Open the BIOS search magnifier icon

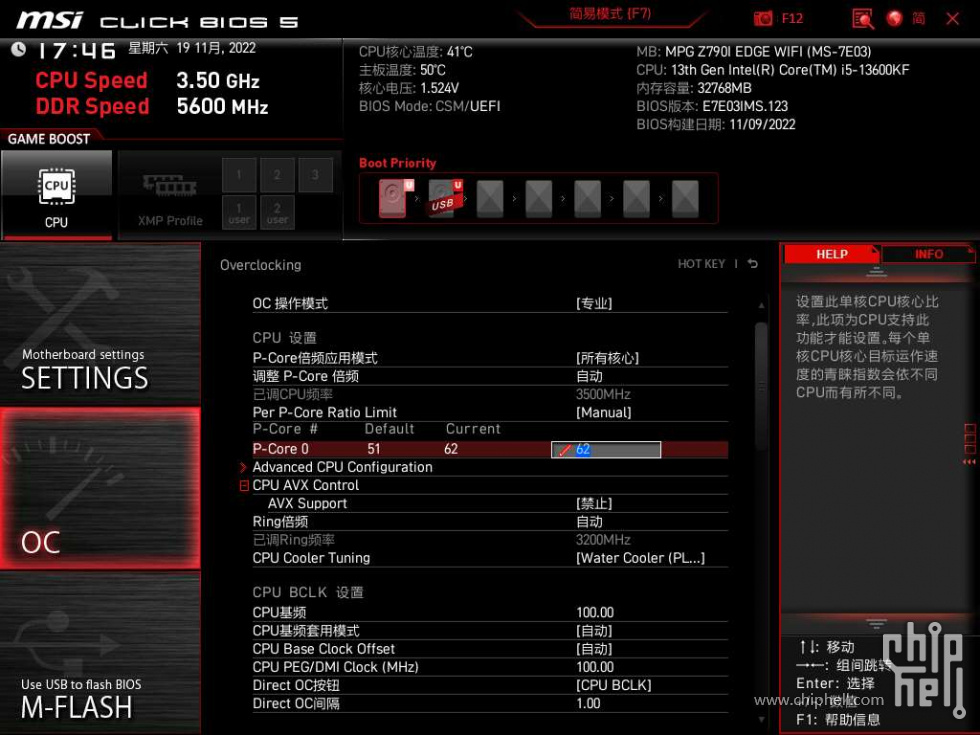[x=862, y=19]
